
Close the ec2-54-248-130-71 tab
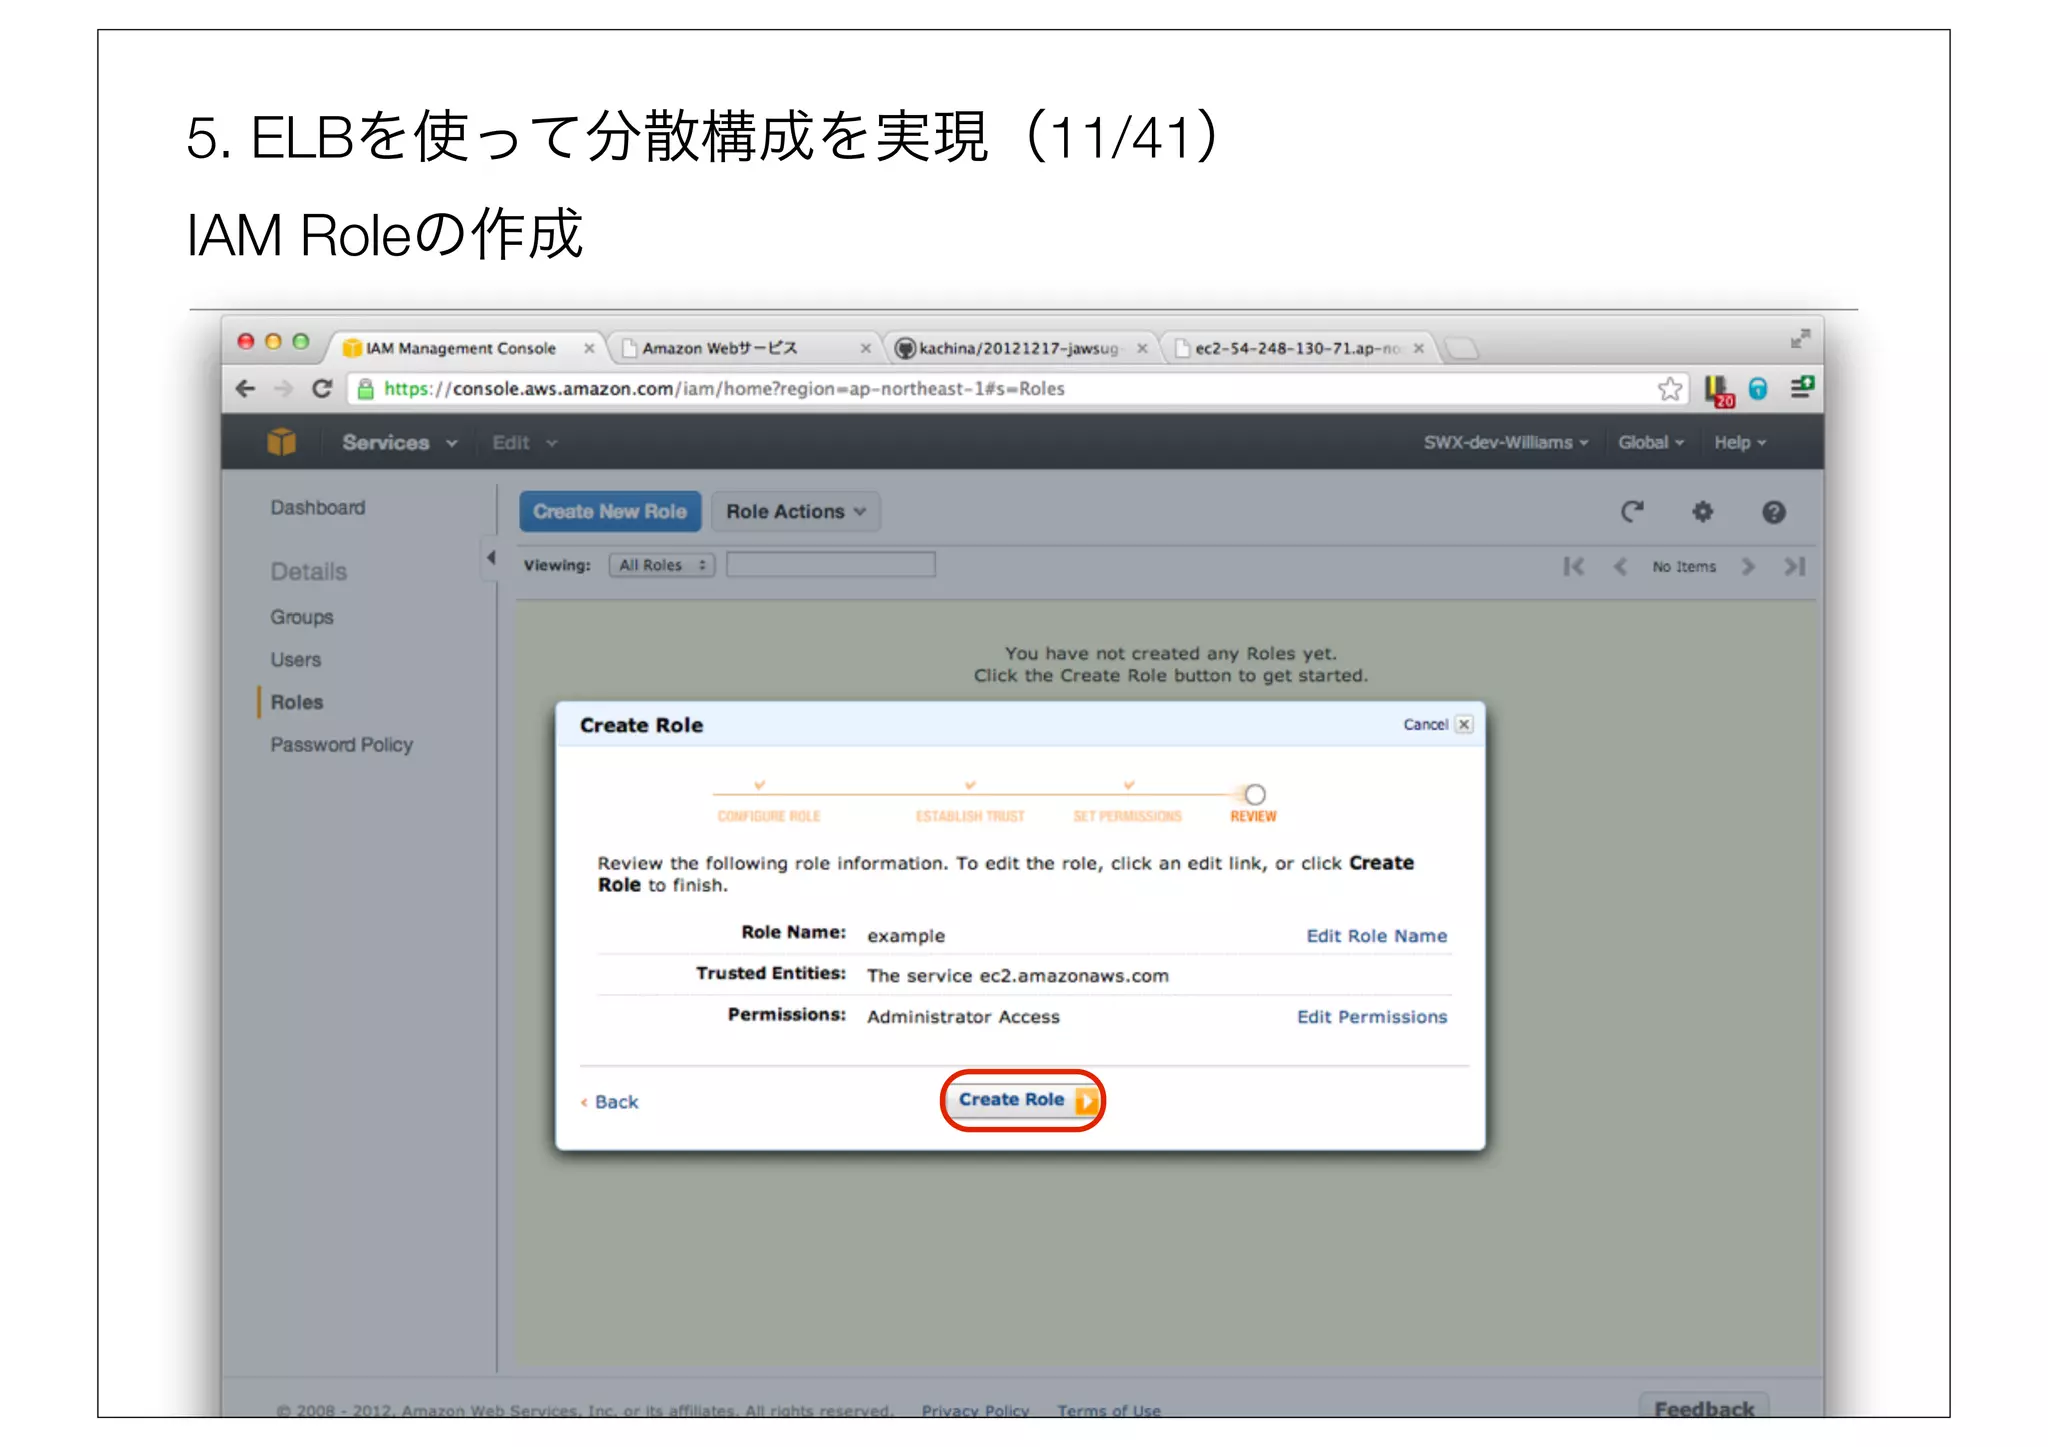[1418, 348]
